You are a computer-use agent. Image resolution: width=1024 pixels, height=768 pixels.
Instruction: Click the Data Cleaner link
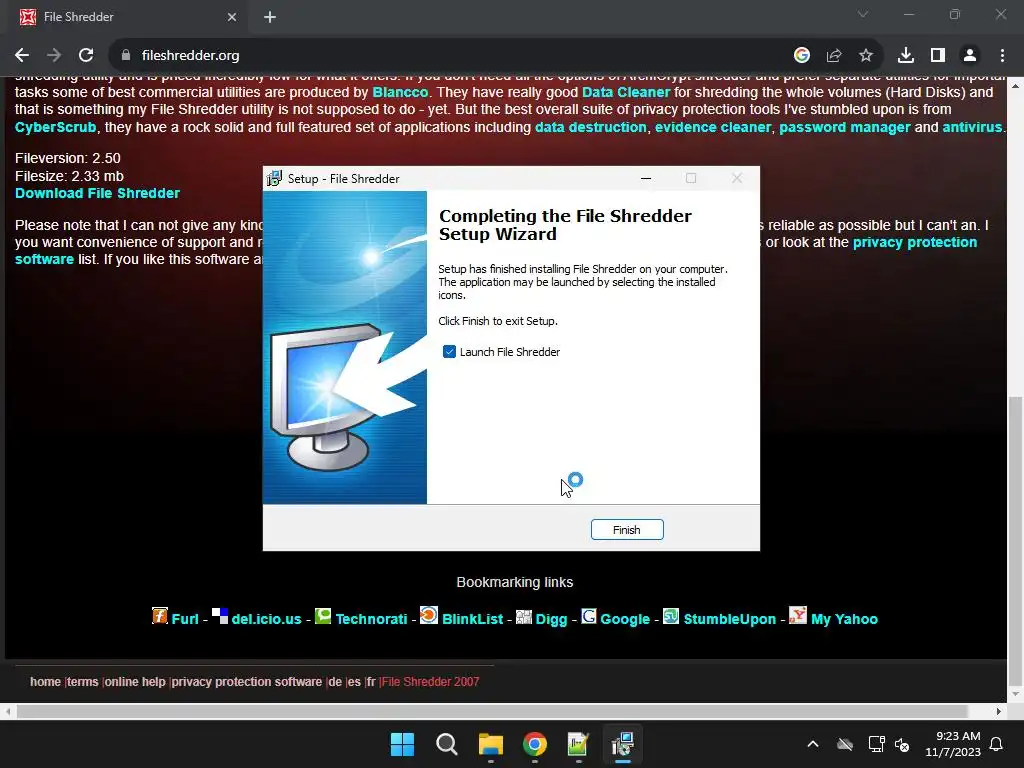[626, 92]
